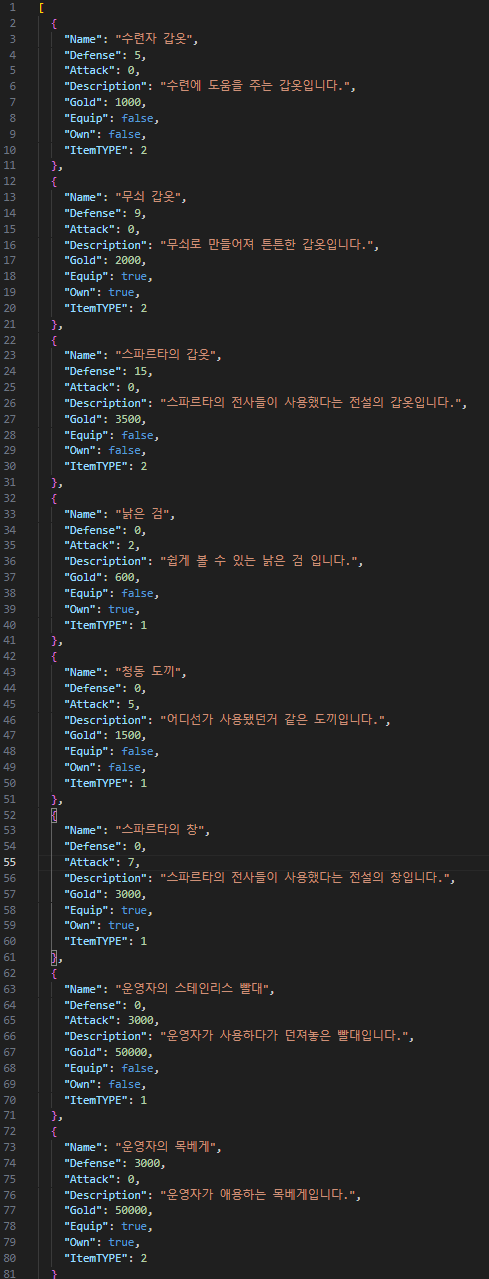Click description "쉽게 볼 수 있는 낡은 검 입니다."
489x1279 pixels.
point(260,561)
